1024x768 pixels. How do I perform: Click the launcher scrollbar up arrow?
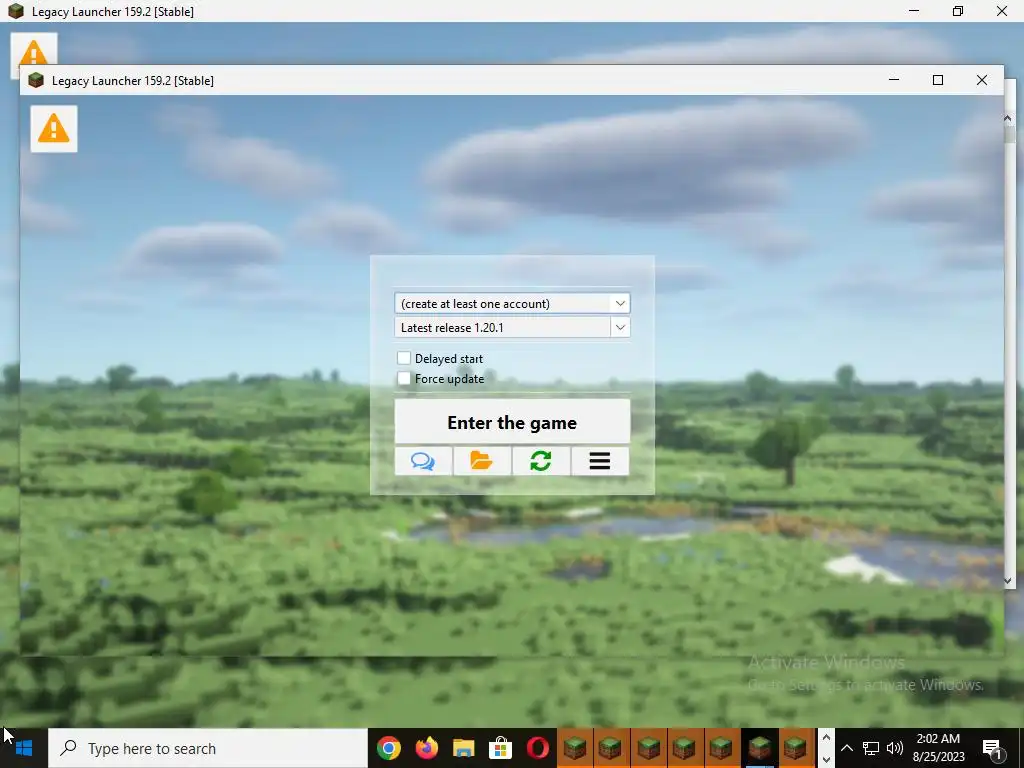(1008, 118)
